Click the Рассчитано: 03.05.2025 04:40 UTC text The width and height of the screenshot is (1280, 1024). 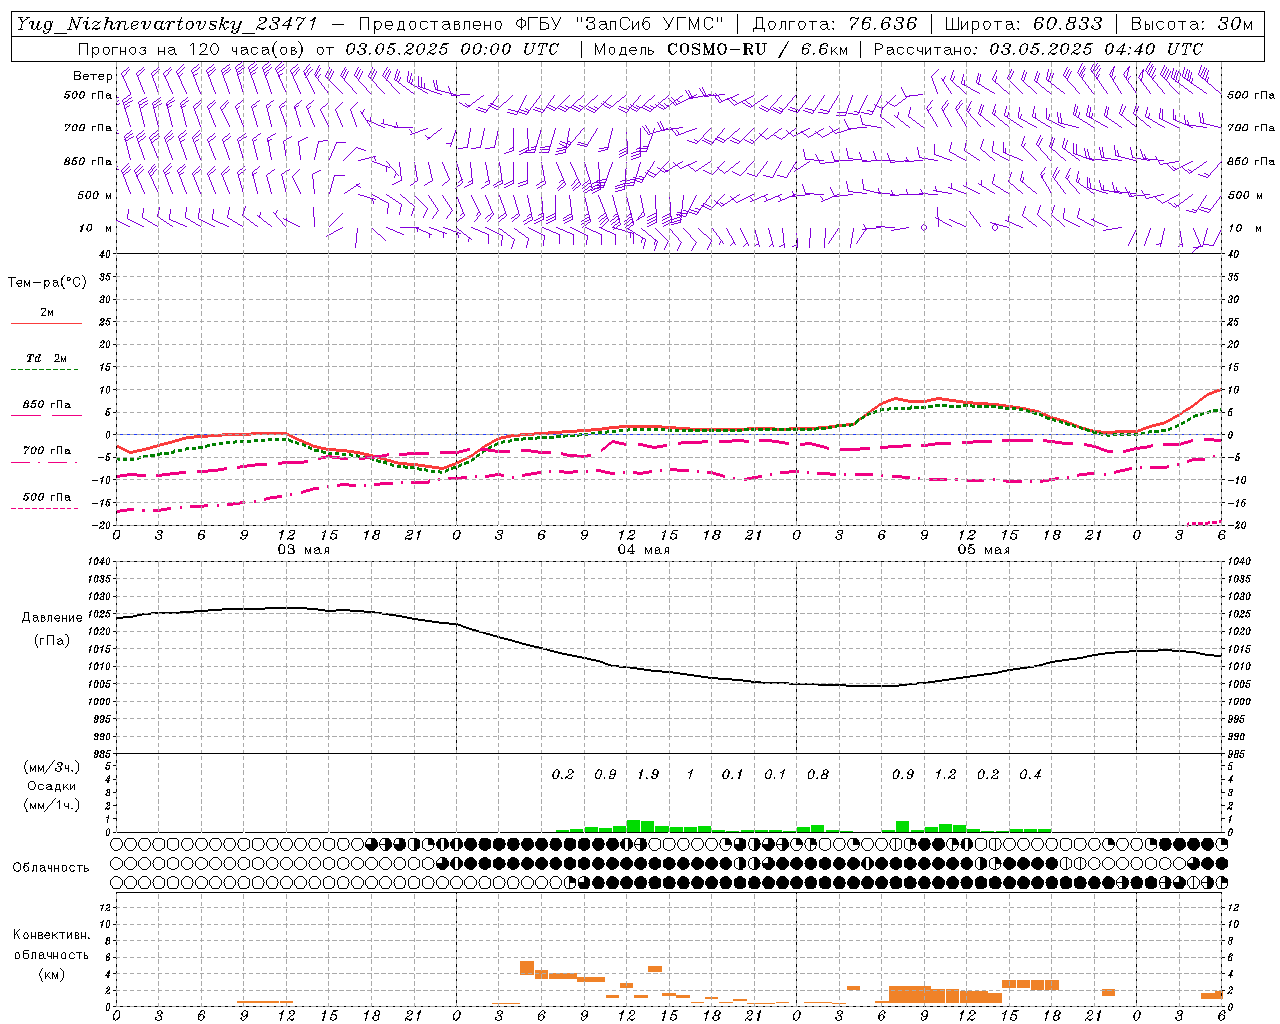[x=1038, y=49]
